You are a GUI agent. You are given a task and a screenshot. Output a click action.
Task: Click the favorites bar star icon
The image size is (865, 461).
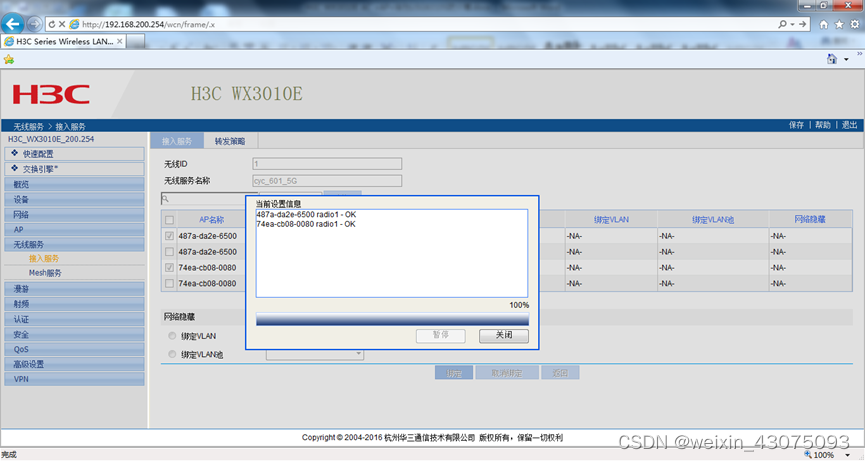(x=8, y=59)
